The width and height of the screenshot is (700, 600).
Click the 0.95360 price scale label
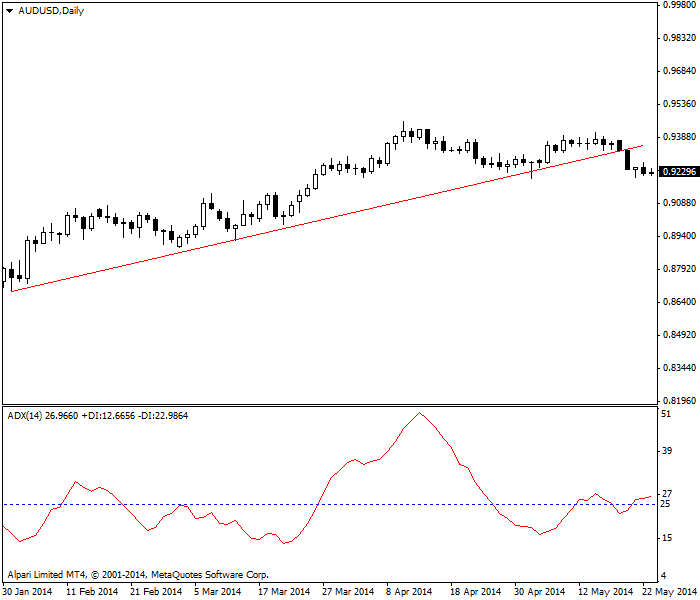click(x=677, y=104)
